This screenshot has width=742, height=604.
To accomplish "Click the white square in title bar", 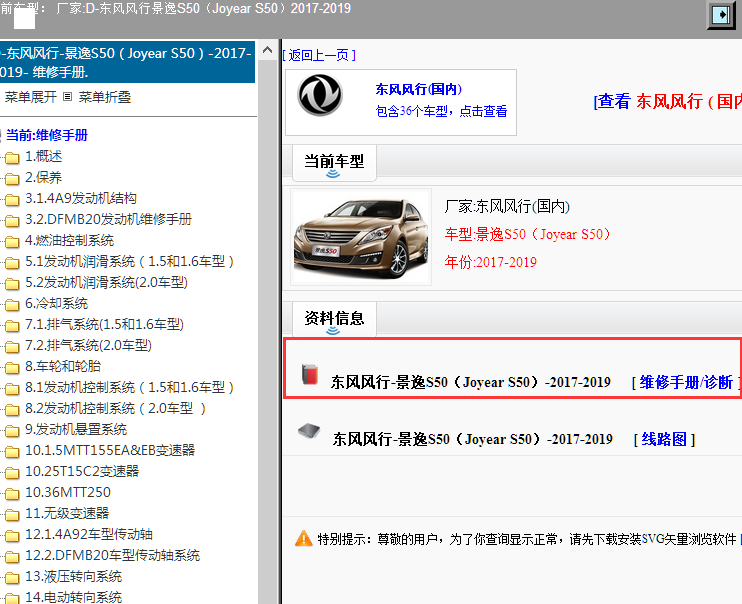I will [x=24, y=19].
